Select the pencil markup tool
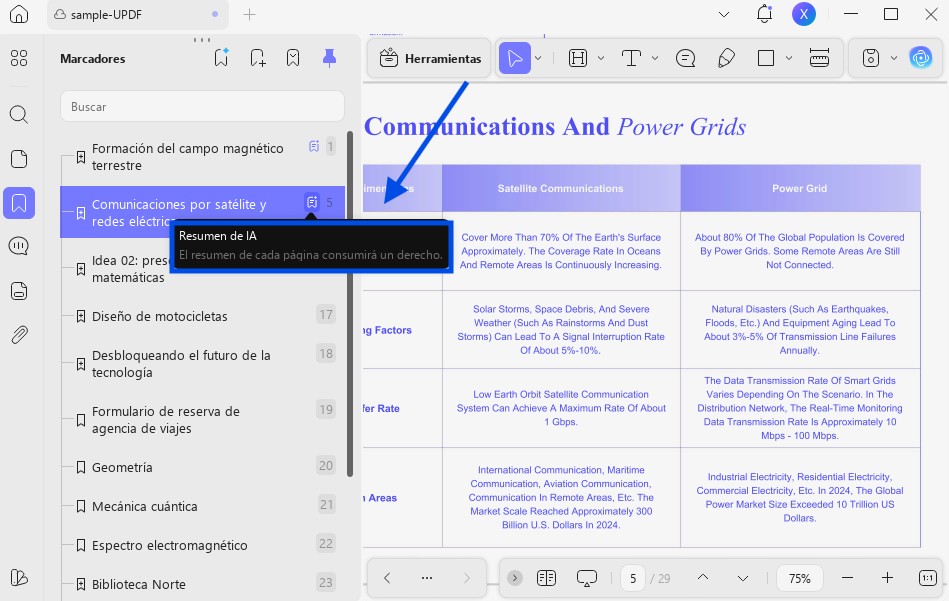 tap(727, 58)
